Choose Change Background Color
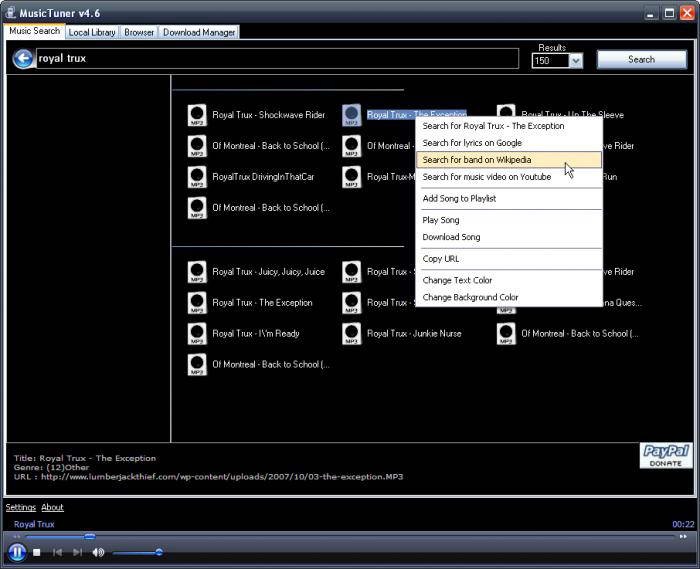Screen dimensions: 700x569 (509, 297)
